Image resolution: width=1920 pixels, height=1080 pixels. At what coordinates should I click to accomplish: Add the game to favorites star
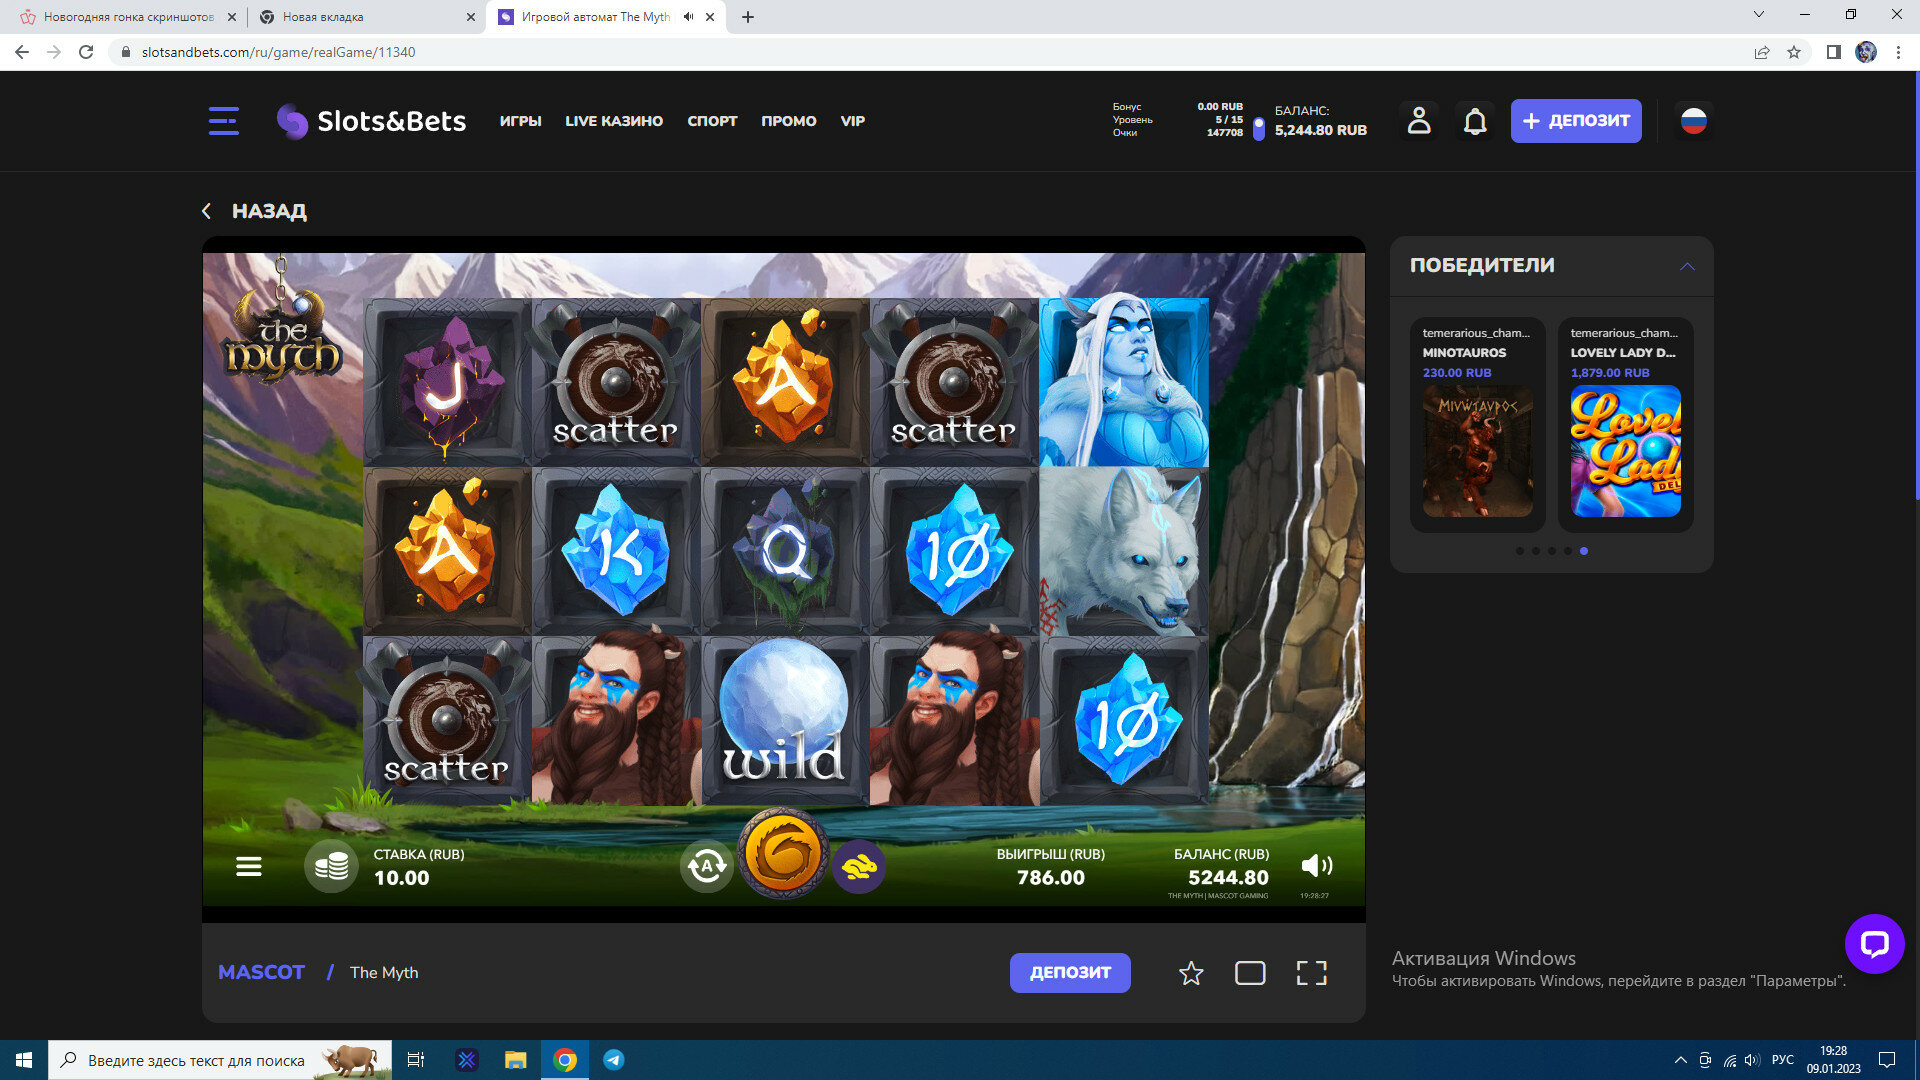[x=1190, y=973]
